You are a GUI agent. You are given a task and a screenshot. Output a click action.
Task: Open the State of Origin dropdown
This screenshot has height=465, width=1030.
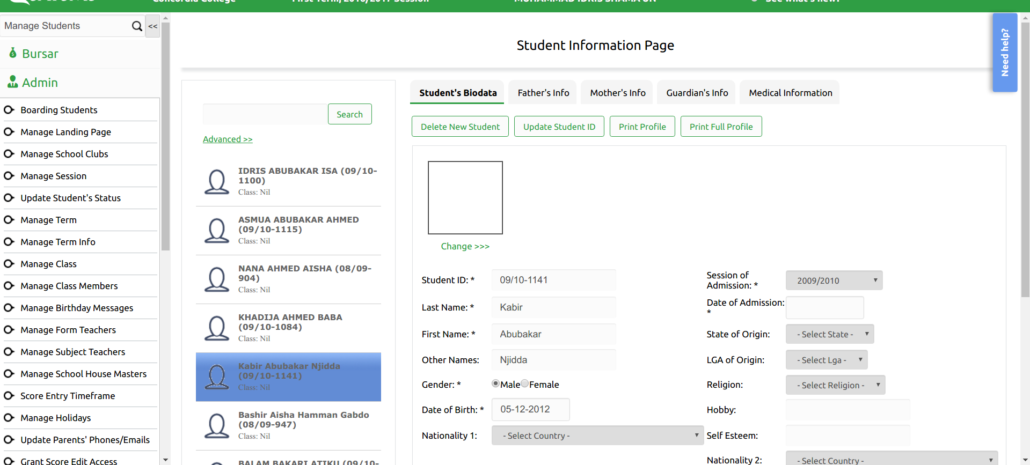(830, 334)
